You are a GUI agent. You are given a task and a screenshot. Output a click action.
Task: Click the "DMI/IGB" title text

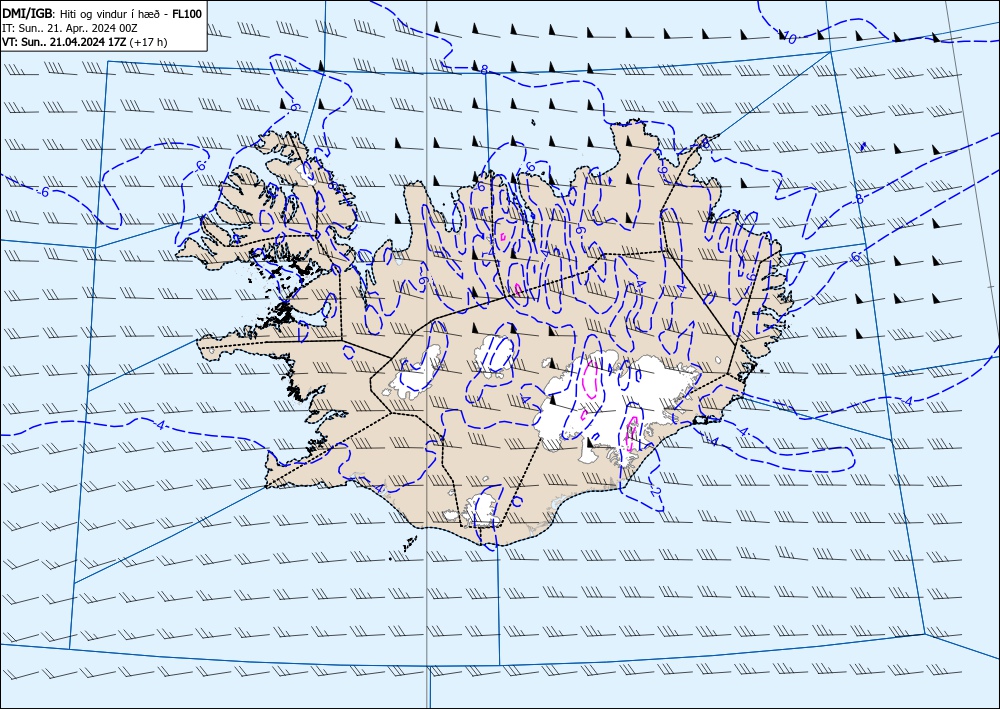[x=28, y=13]
